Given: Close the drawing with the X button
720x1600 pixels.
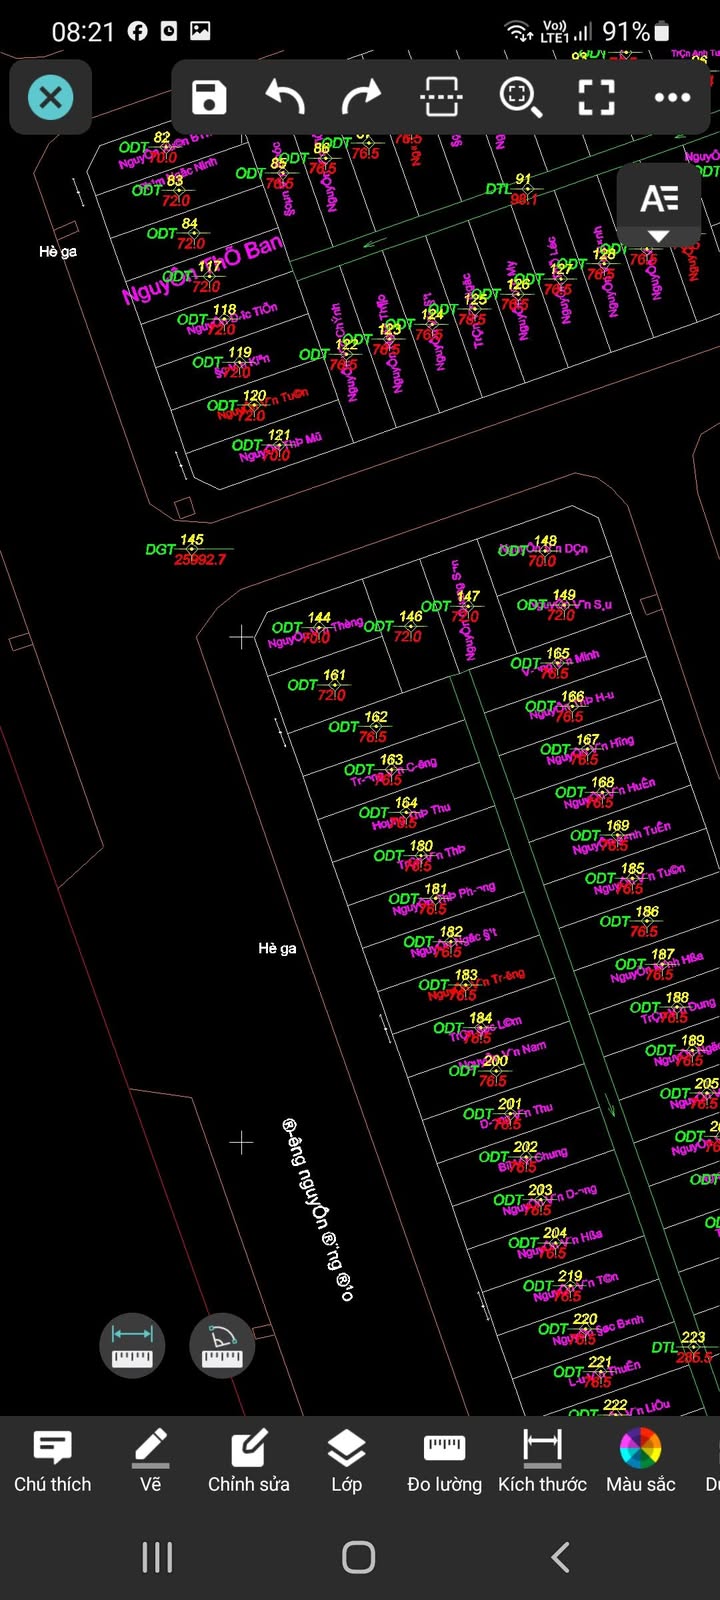Looking at the screenshot, I should click(x=51, y=97).
